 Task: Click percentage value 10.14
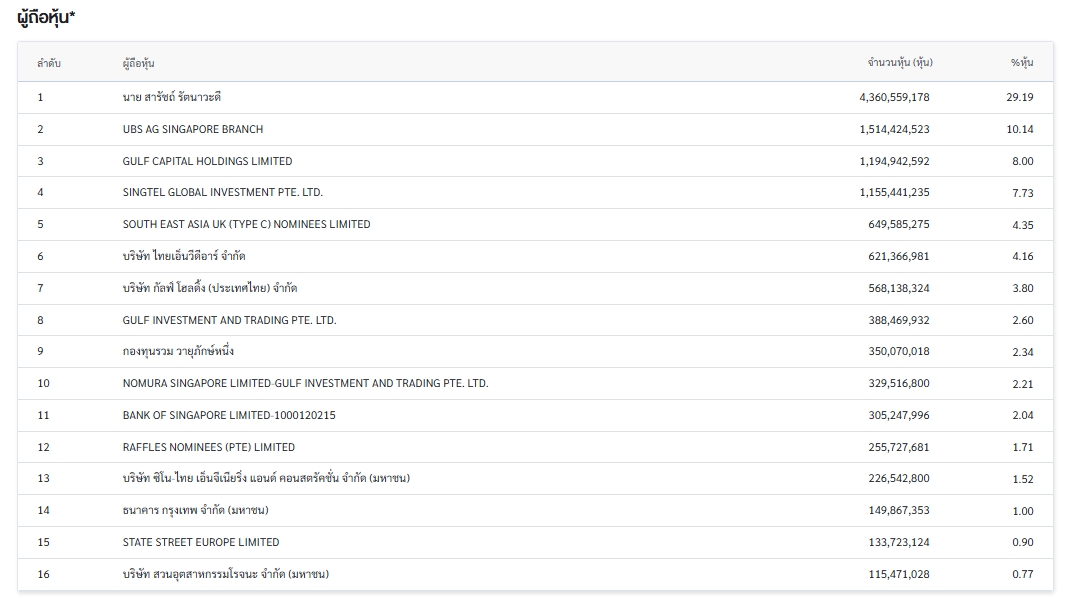[x=1020, y=129]
